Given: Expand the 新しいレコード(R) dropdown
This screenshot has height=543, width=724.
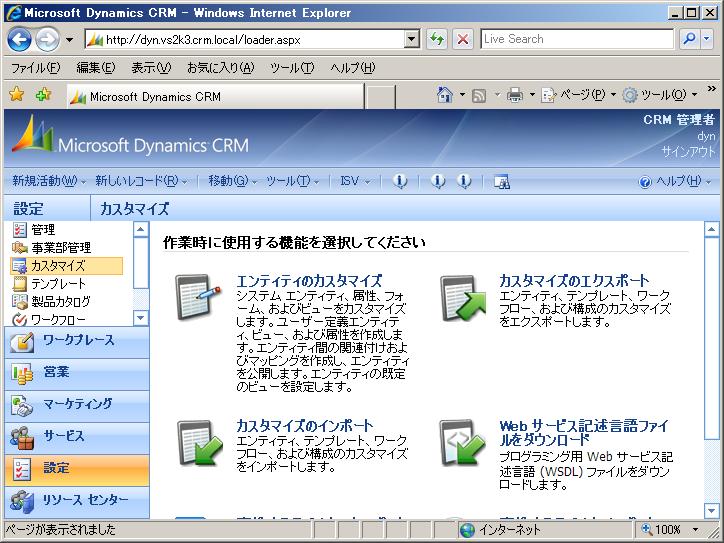Looking at the screenshot, I should (x=141, y=181).
